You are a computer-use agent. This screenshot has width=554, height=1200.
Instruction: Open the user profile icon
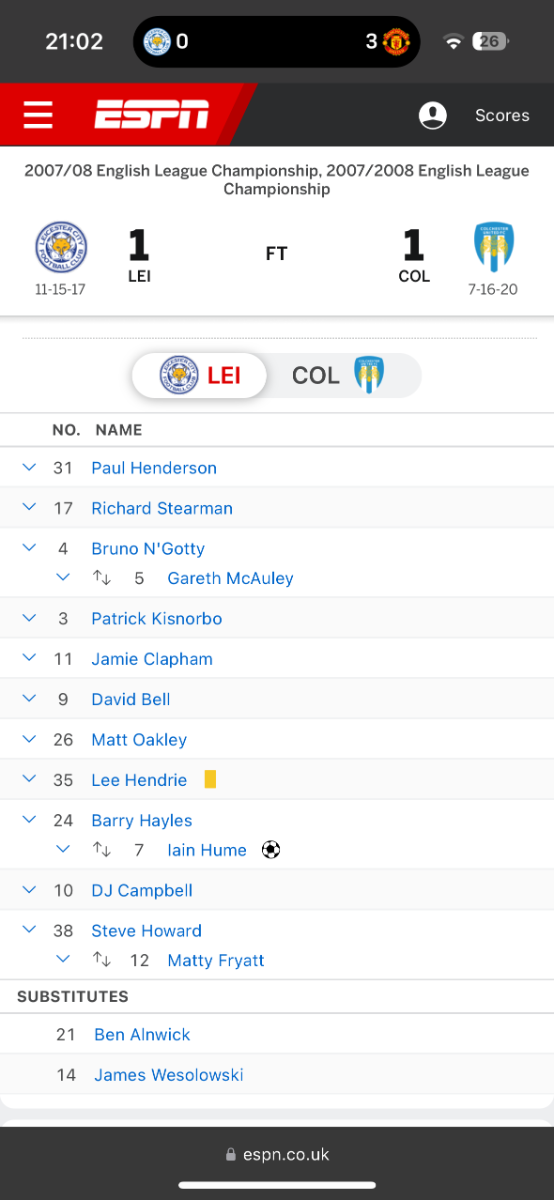click(x=433, y=115)
